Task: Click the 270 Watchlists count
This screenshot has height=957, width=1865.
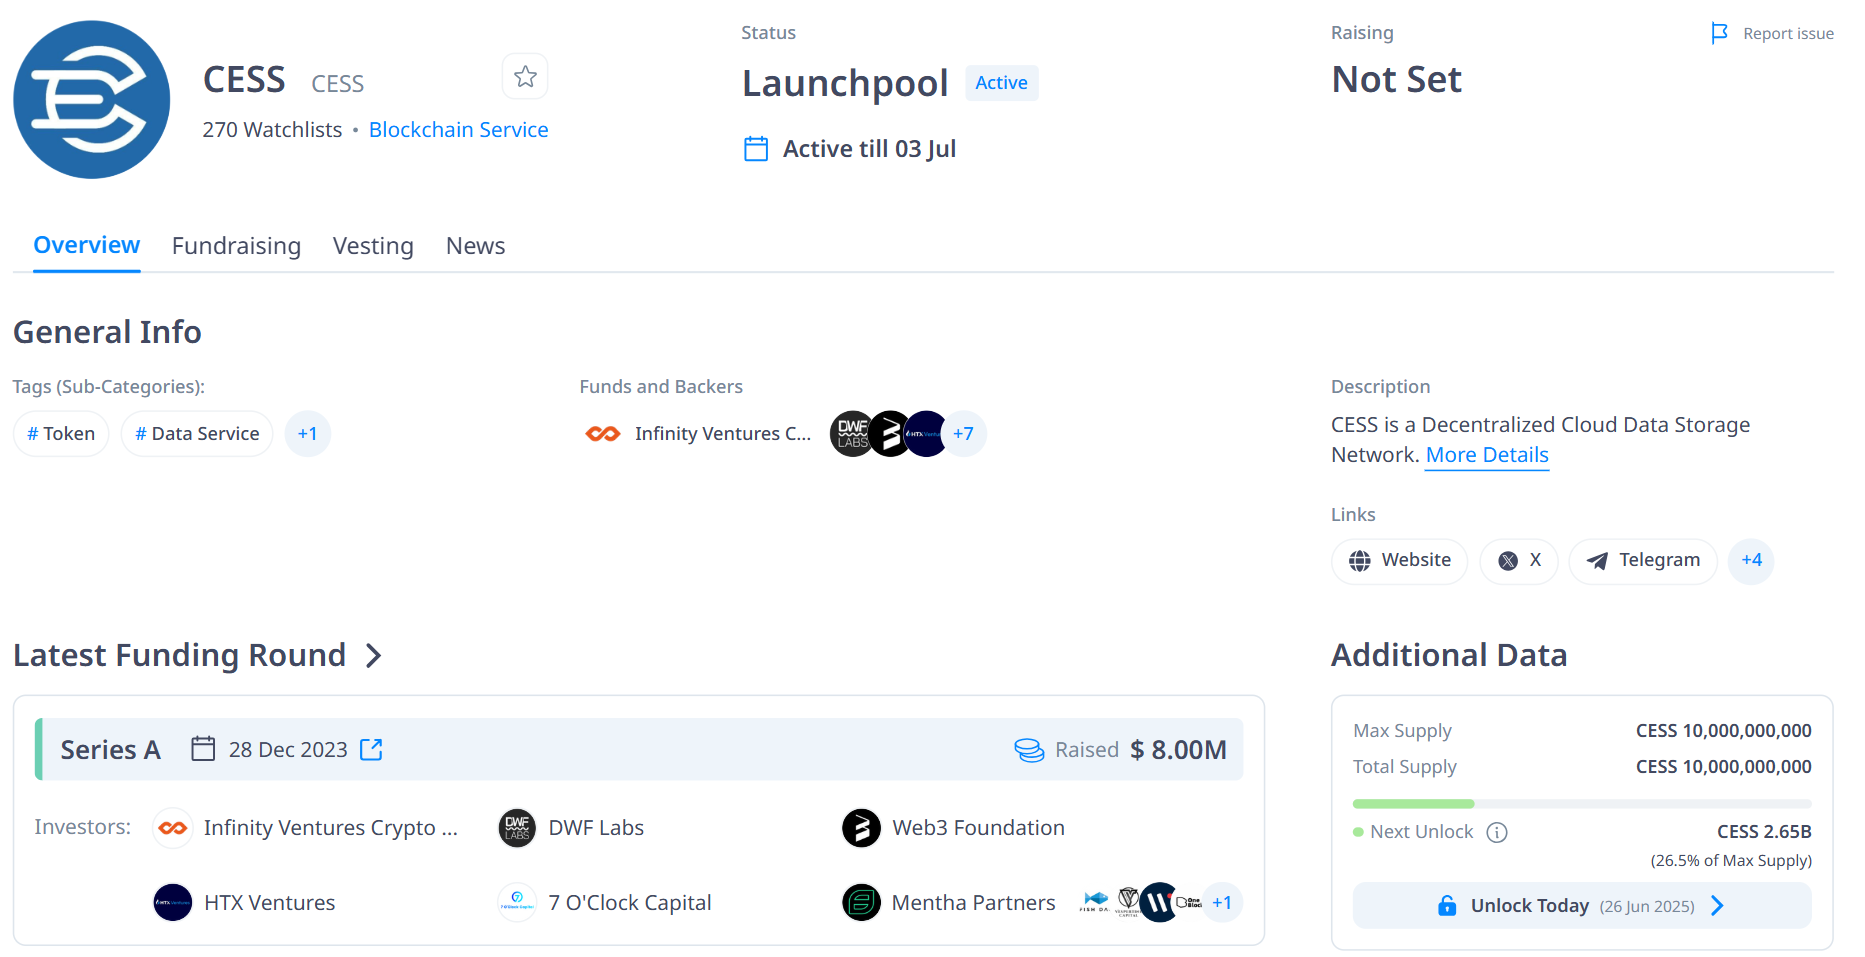Action: pyautogui.click(x=272, y=130)
